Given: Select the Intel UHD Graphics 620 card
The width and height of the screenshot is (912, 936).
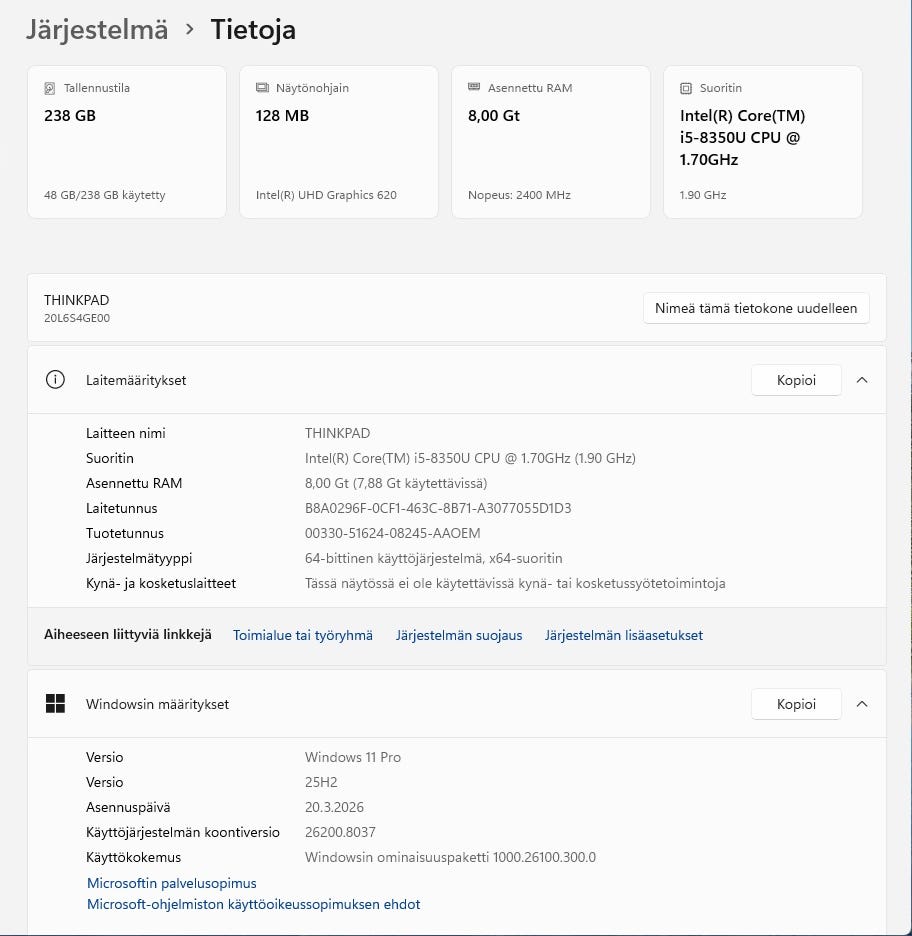Looking at the screenshot, I should (x=338, y=141).
